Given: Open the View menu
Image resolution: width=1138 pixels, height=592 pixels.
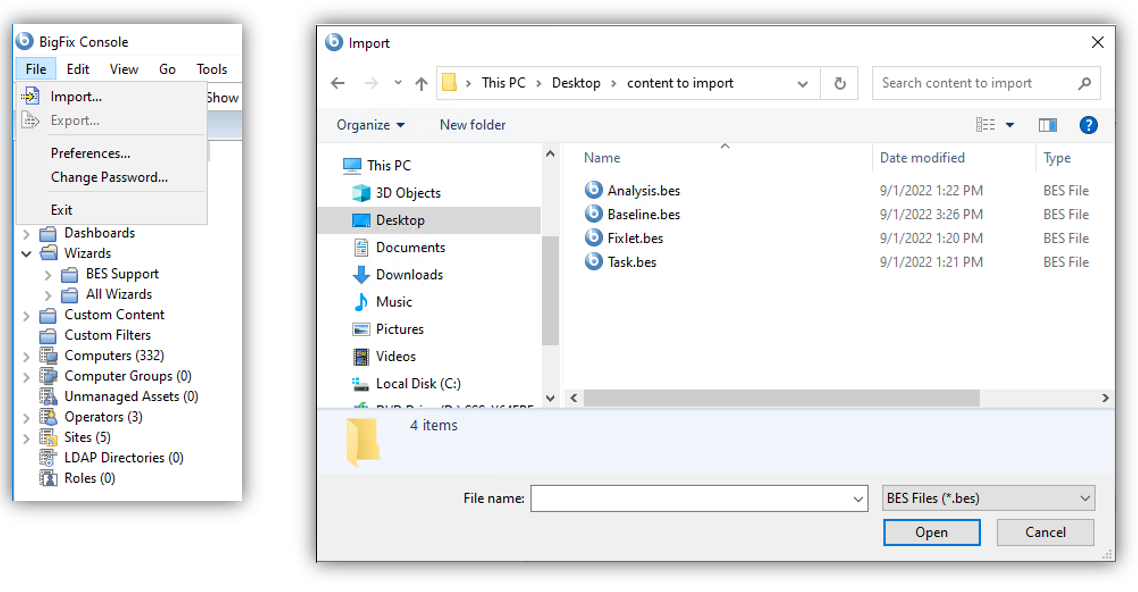Looking at the screenshot, I should click(x=123, y=69).
